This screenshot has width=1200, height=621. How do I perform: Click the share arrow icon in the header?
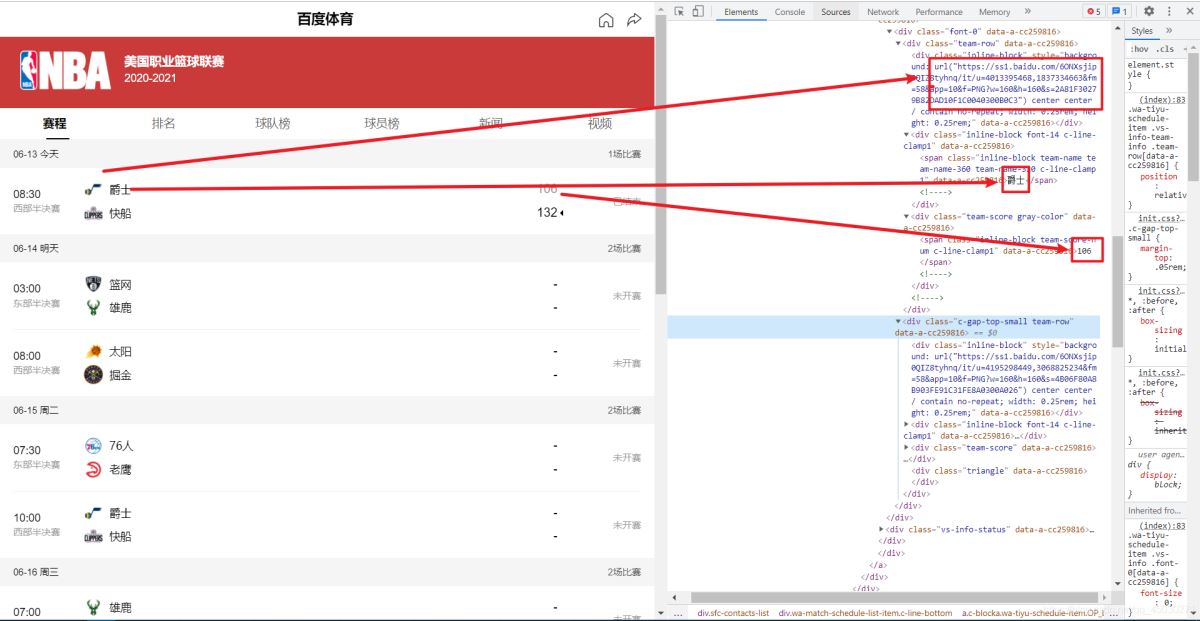(x=634, y=20)
